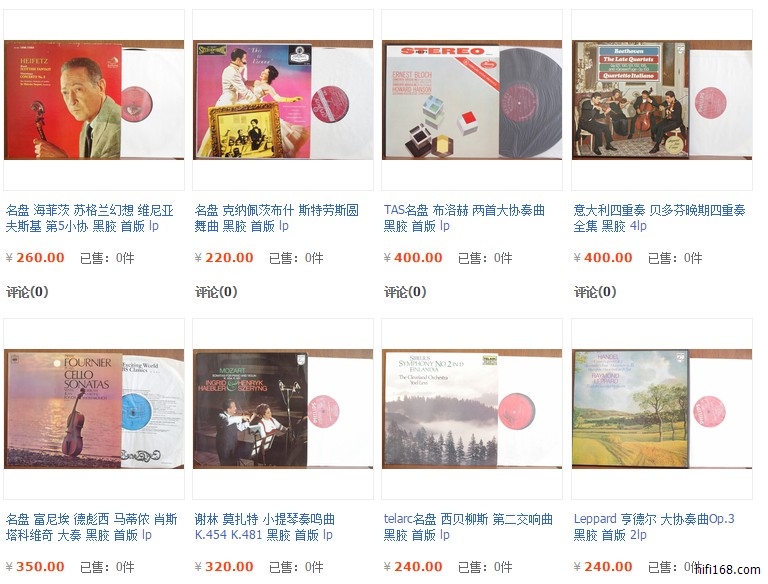Open the Handel Leppard album thumbnail

(662, 409)
